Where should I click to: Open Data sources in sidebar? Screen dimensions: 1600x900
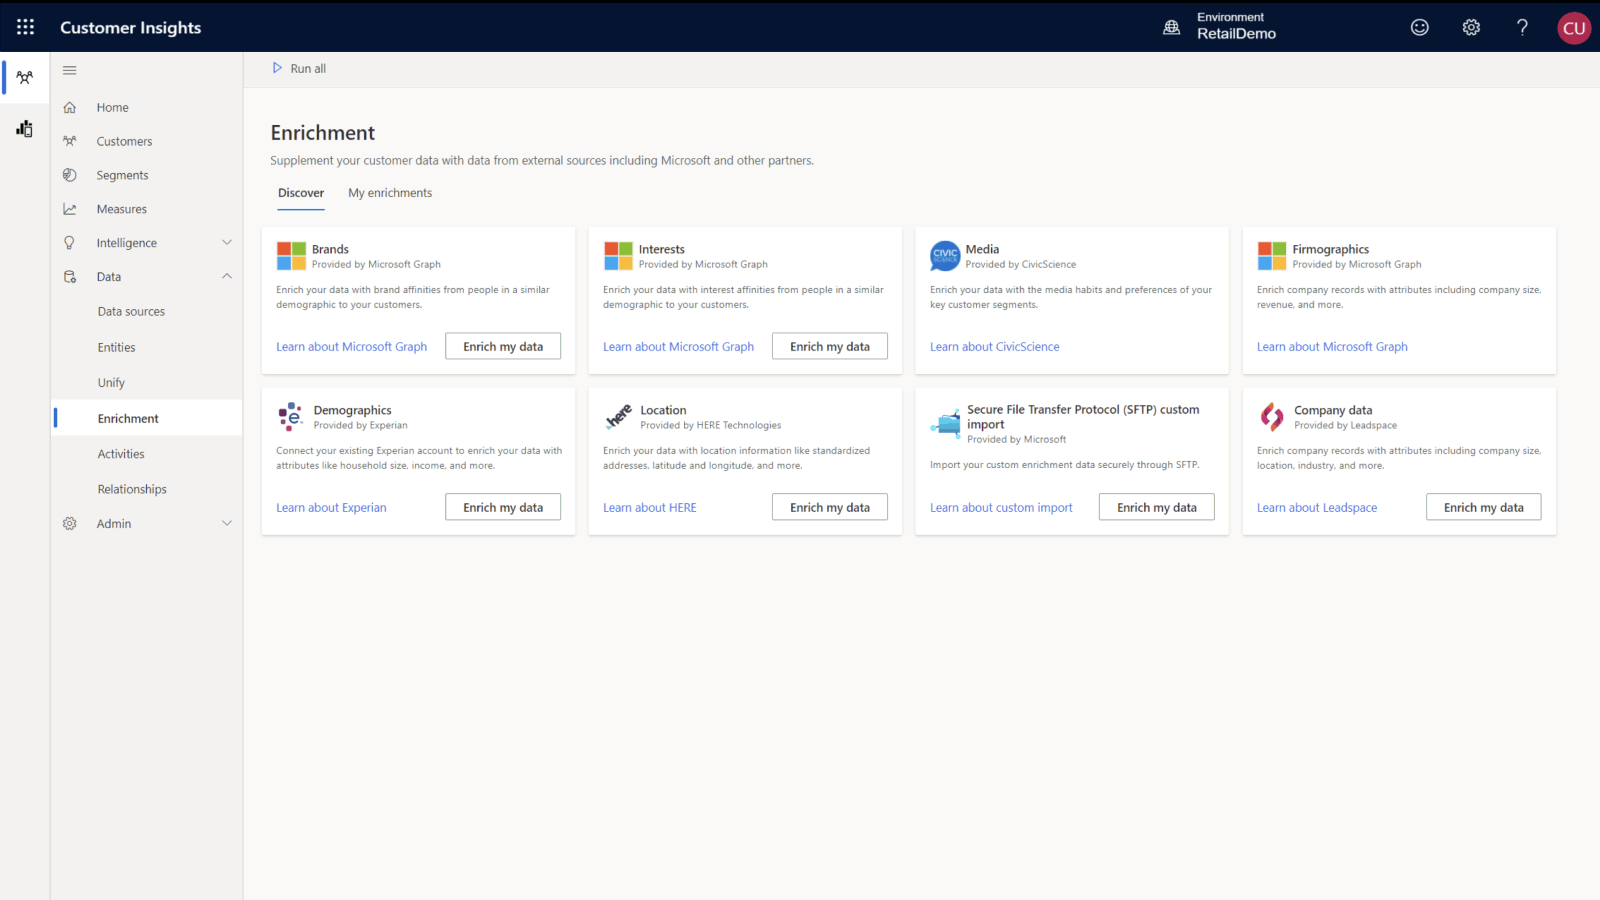coord(131,311)
